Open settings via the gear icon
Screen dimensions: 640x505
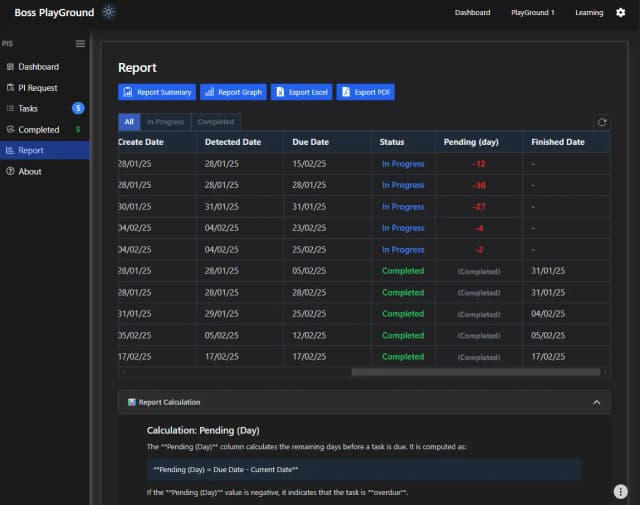pos(620,13)
